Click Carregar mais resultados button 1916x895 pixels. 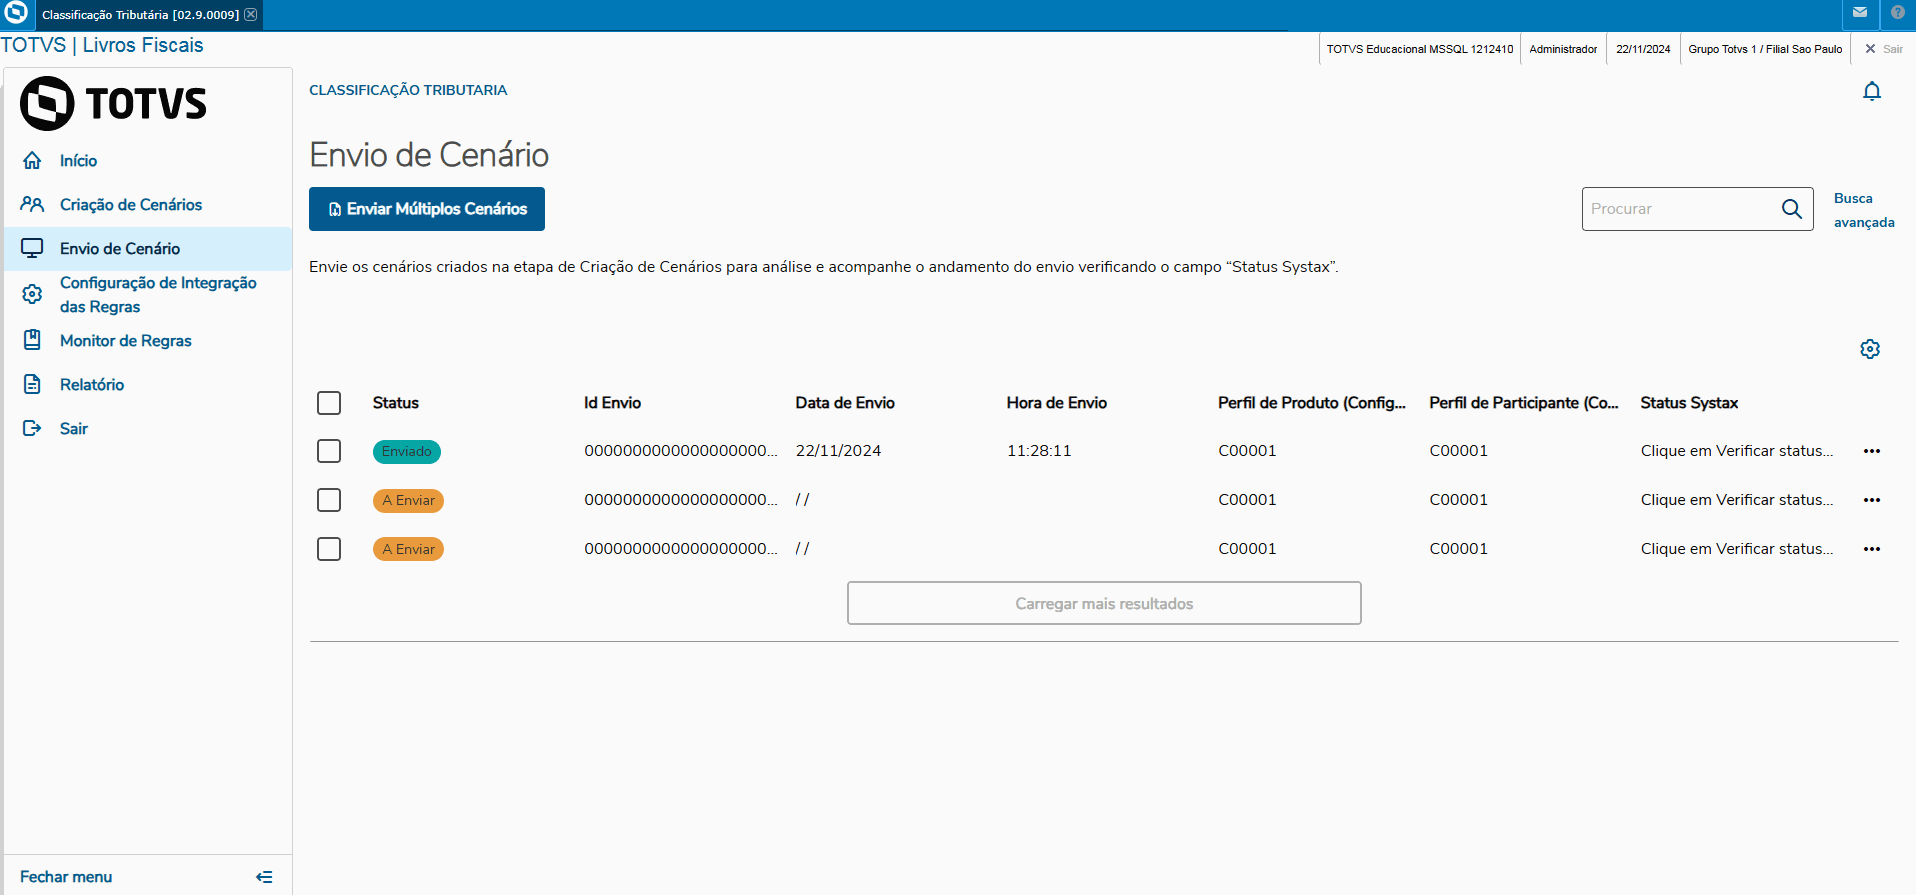(1104, 603)
